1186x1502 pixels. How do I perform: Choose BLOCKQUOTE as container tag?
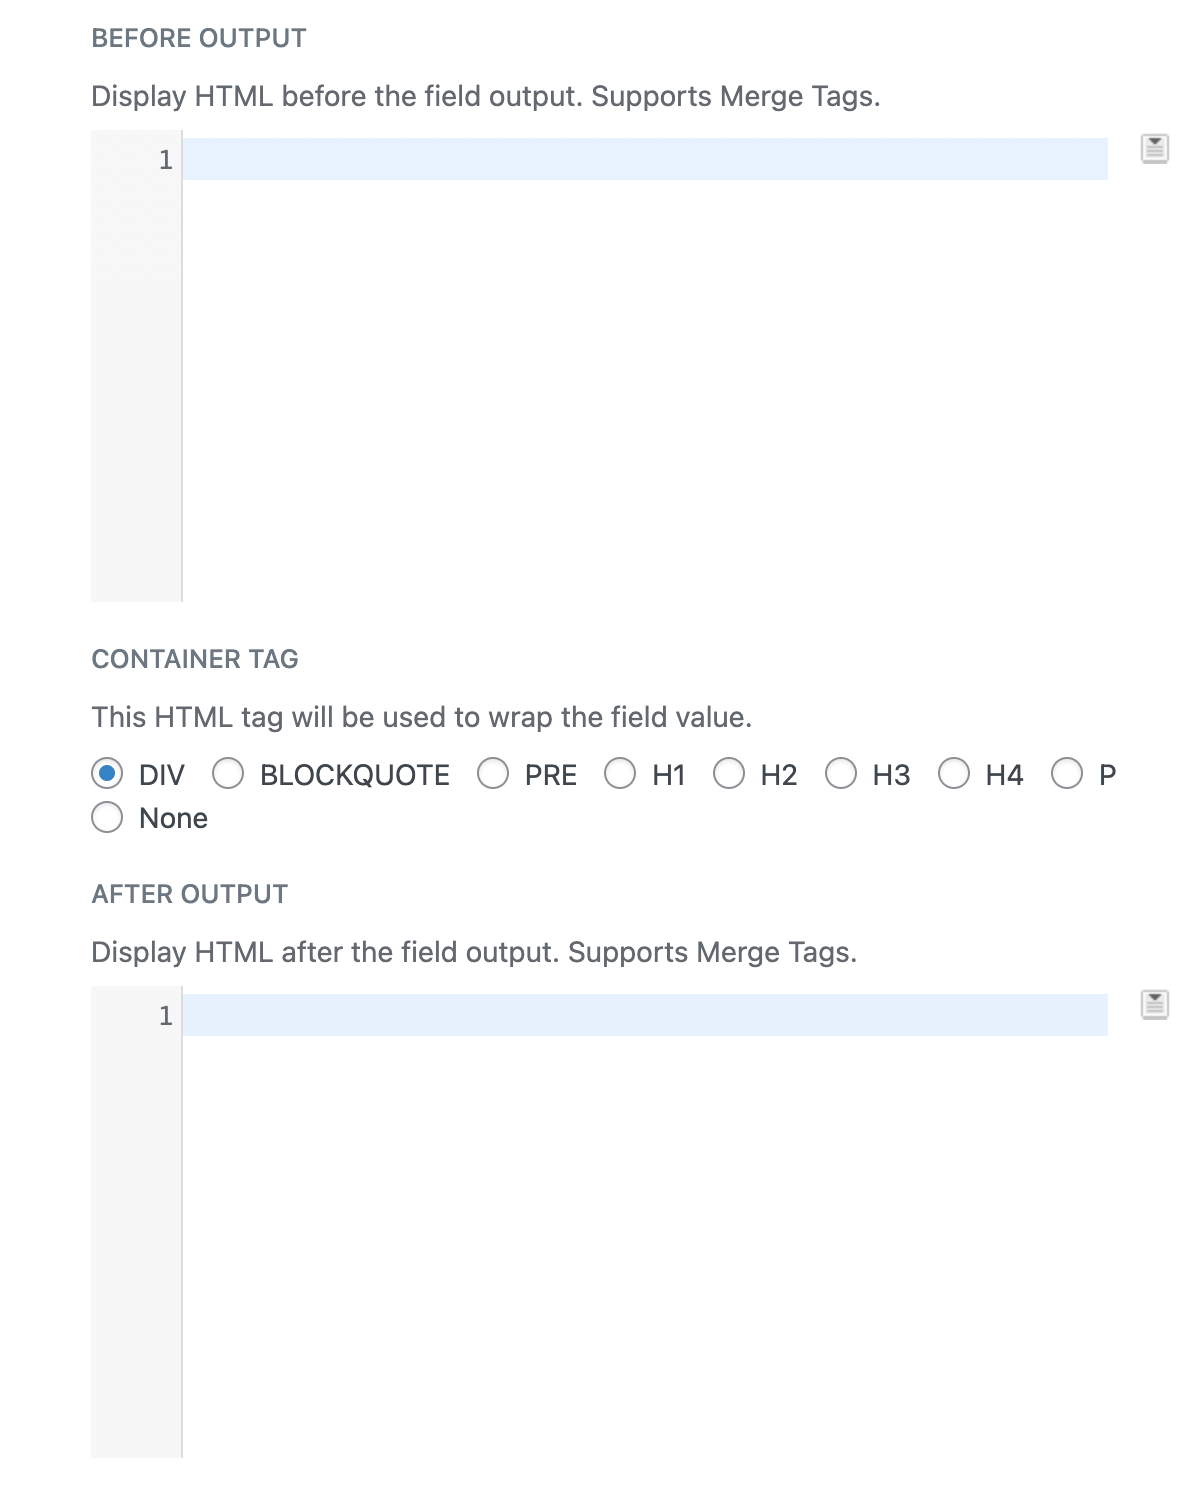coord(228,774)
